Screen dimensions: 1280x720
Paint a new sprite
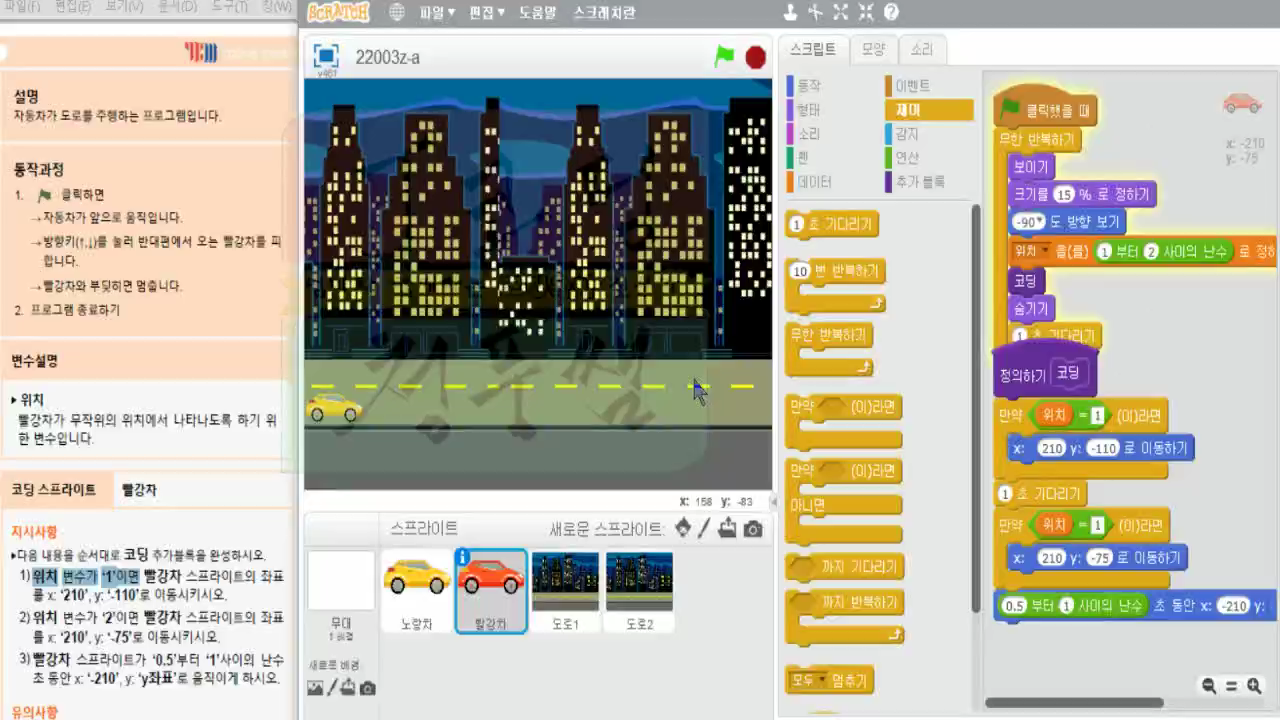(x=705, y=528)
